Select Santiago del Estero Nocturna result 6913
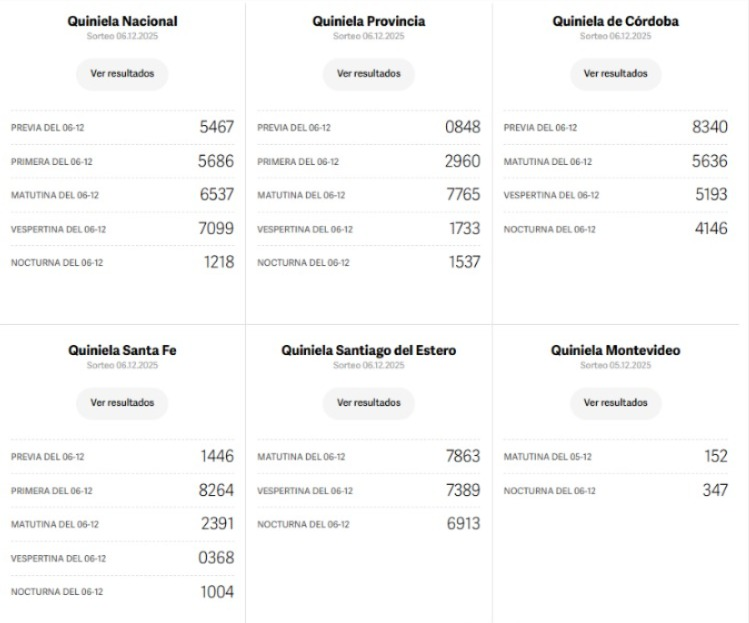The width and height of the screenshot is (749, 623). [463, 524]
